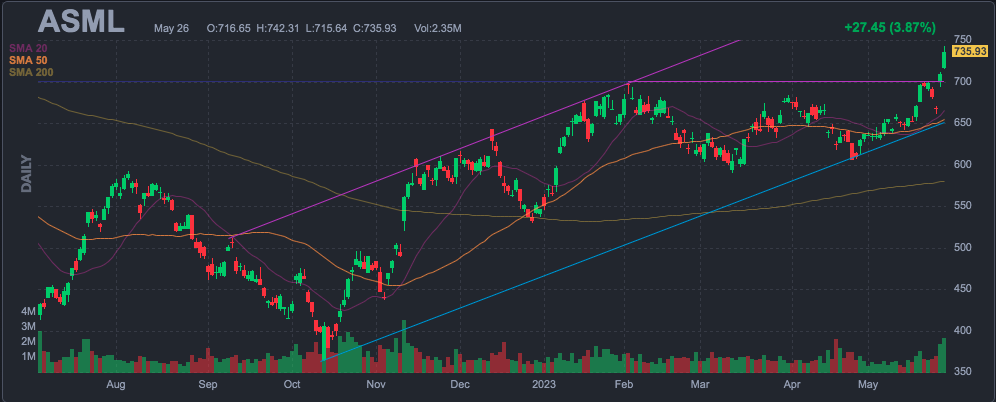This screenshot has width=996, height=402.
Task: Click the +27.45 (3.87%) change value
Action: click(x=890, y=27)
